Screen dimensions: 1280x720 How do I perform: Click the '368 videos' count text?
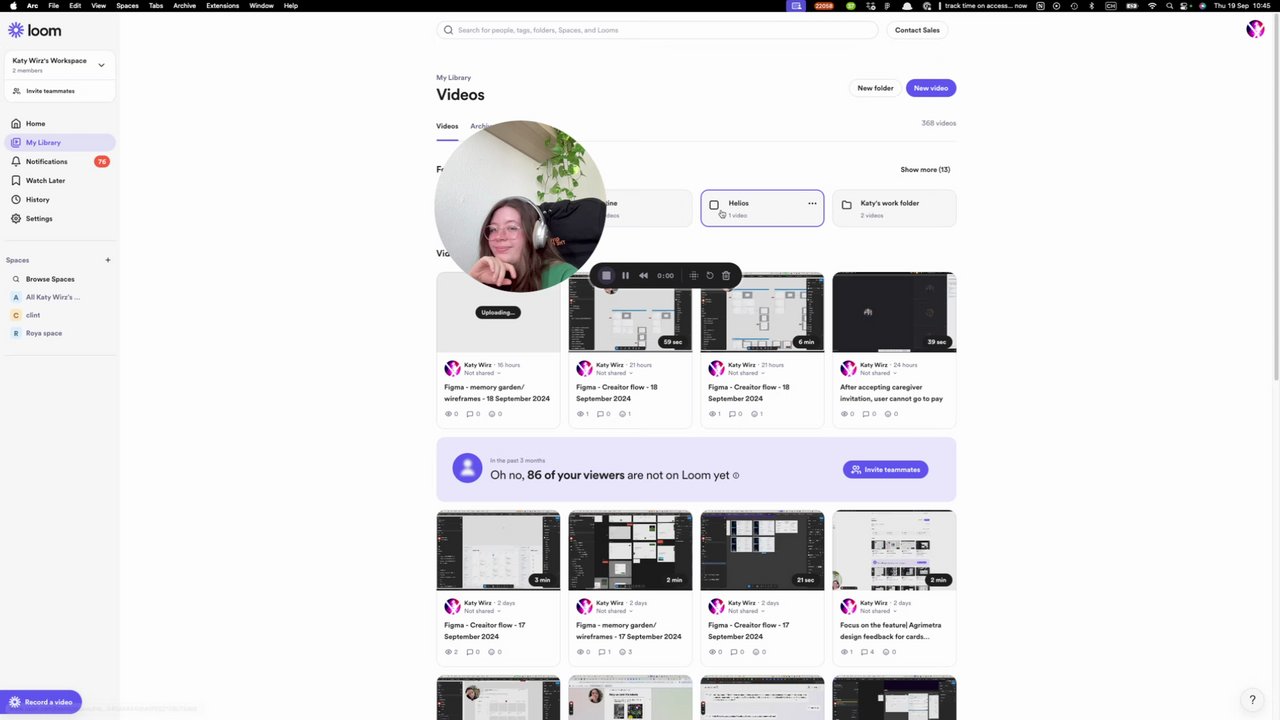point(938,123)
